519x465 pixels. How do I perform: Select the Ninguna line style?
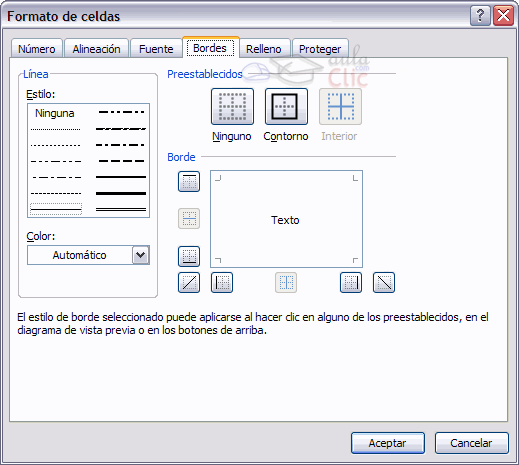pos(55,113)
